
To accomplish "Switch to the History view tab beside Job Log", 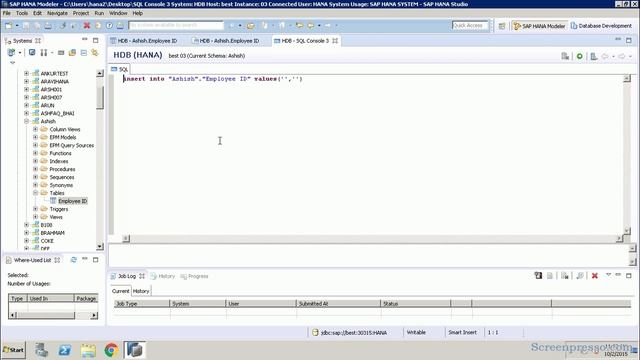I will (162, 276).
